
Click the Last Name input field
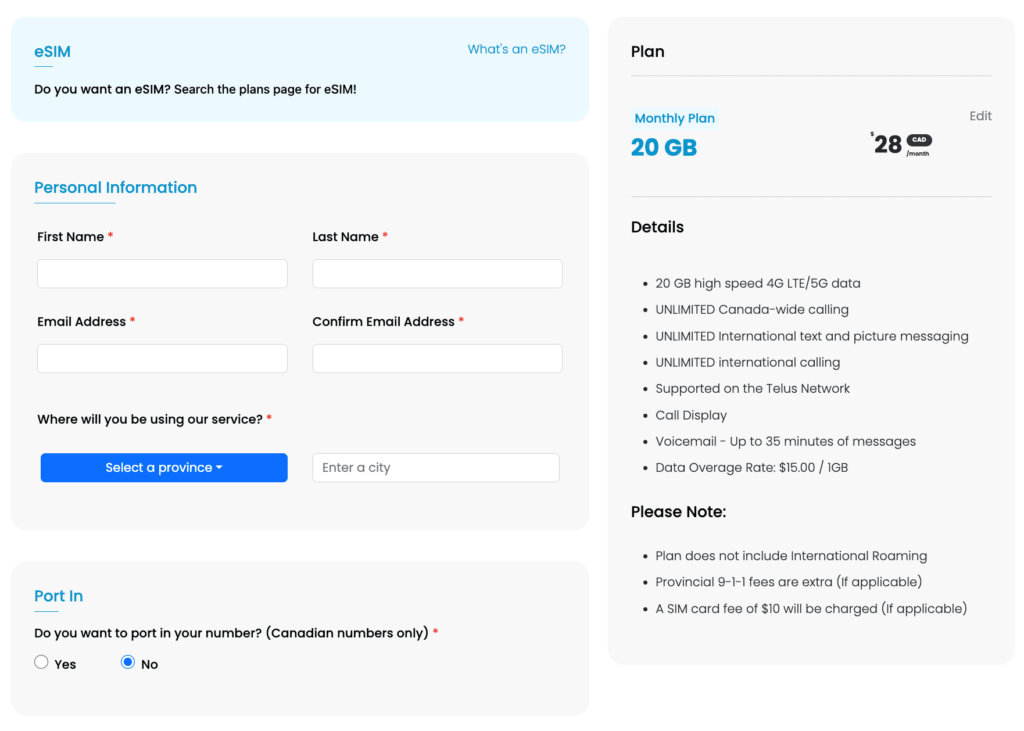(x=437, y=274)
